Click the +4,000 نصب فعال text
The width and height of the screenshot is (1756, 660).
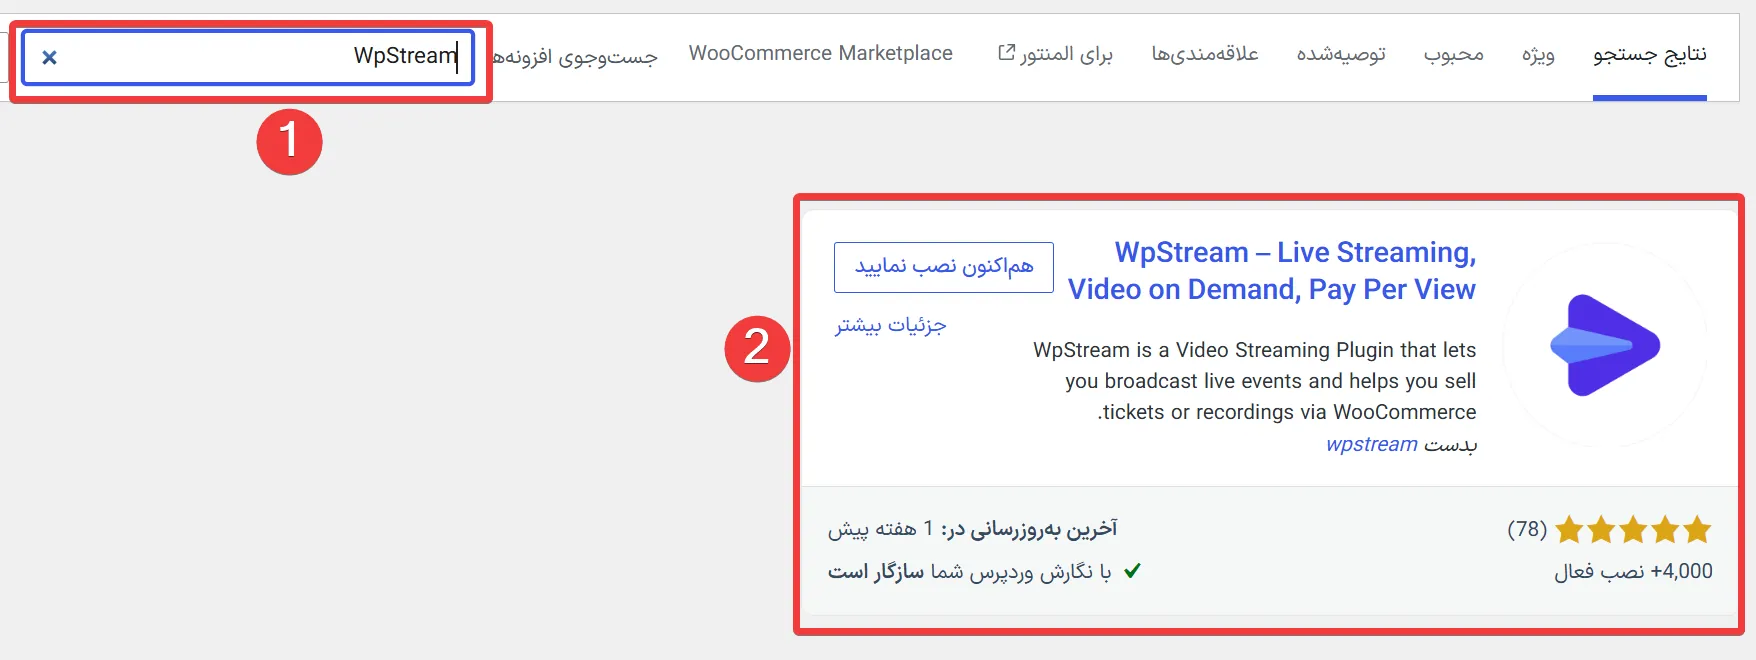[x=1633, y=571]
